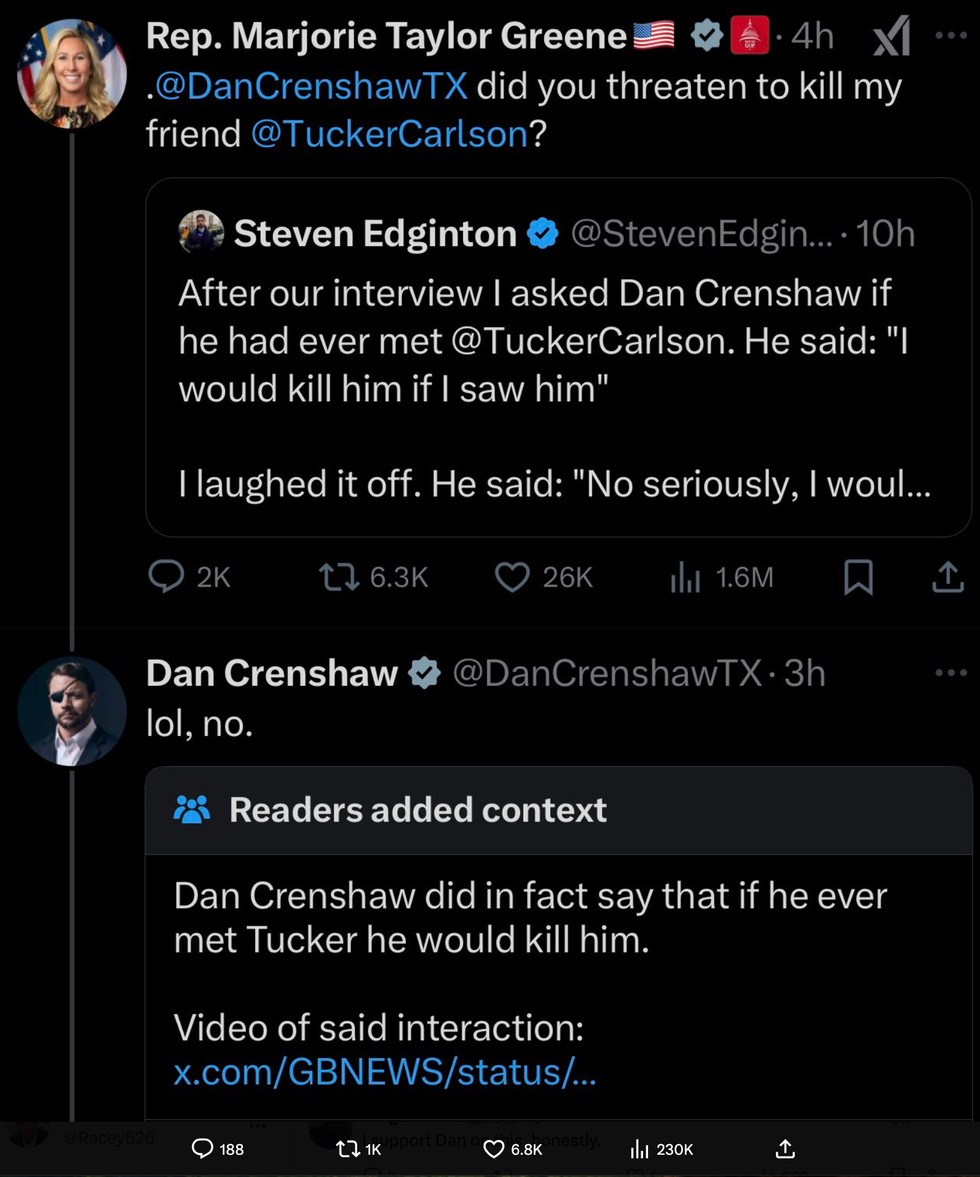This screenshot has width=980, height=1177.
Task: Share Dan Crenshaw's reply
Action: point(785,1148)
